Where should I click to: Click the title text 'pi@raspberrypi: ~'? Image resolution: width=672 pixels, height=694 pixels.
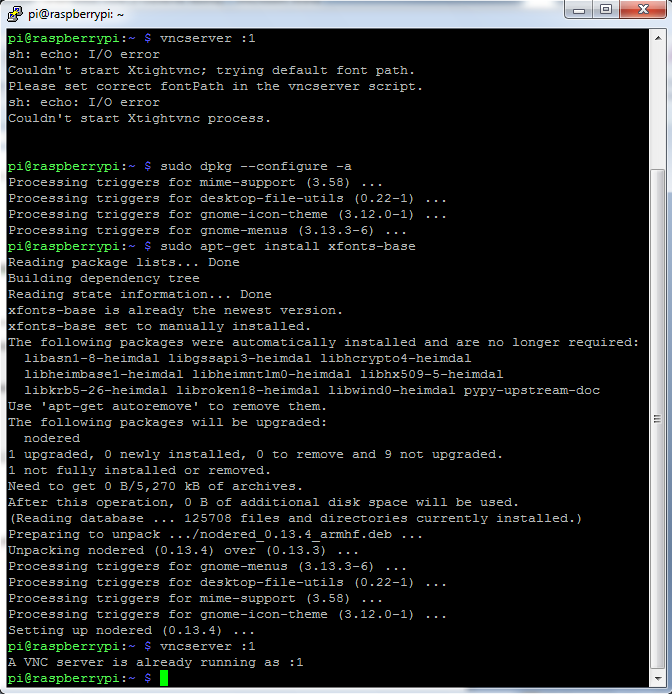76,14
